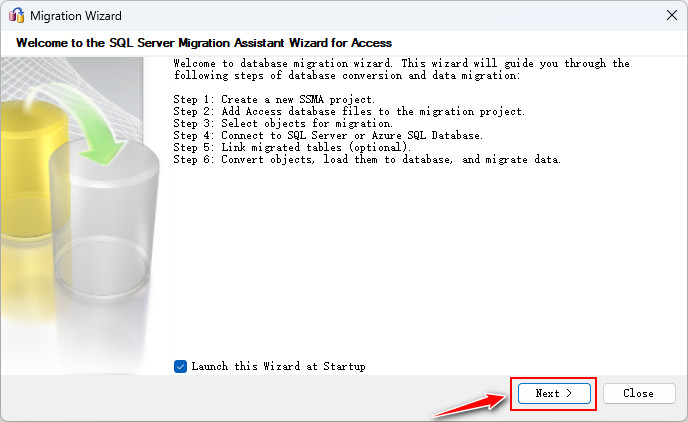The width and height of the screenshot is (688, 422).
Task: Select the Step 2 Add Access database files text
Action: (349, 111)
